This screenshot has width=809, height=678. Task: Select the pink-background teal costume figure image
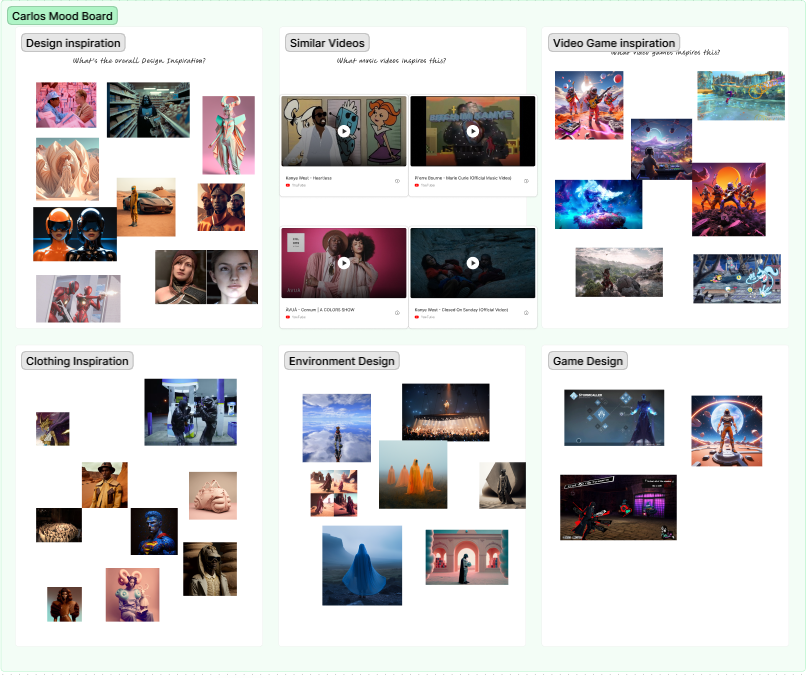click(229, 135)
